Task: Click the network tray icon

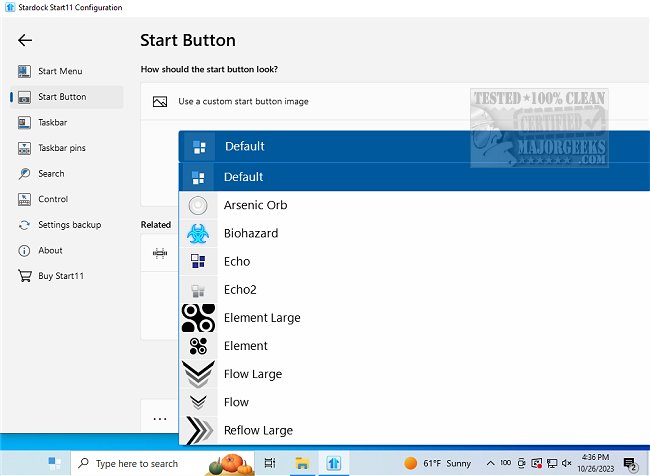Action: 552,463
